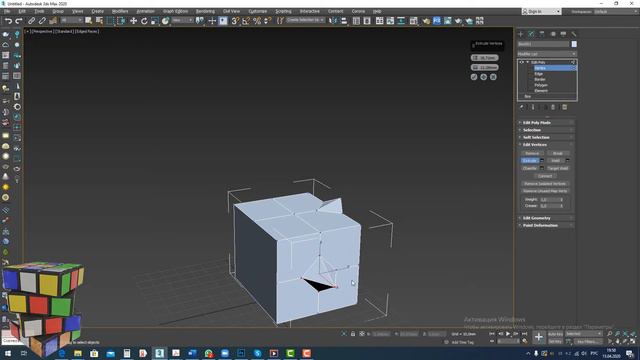Image resolution: width=640 pixels, height=360 pixels.
Task: Select Box base object in stack
Action: (528, 96)
